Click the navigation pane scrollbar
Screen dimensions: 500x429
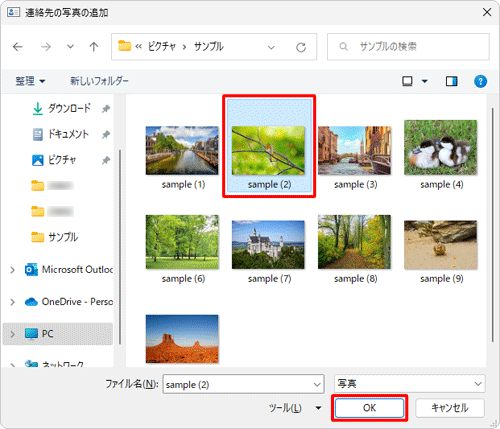120,247
